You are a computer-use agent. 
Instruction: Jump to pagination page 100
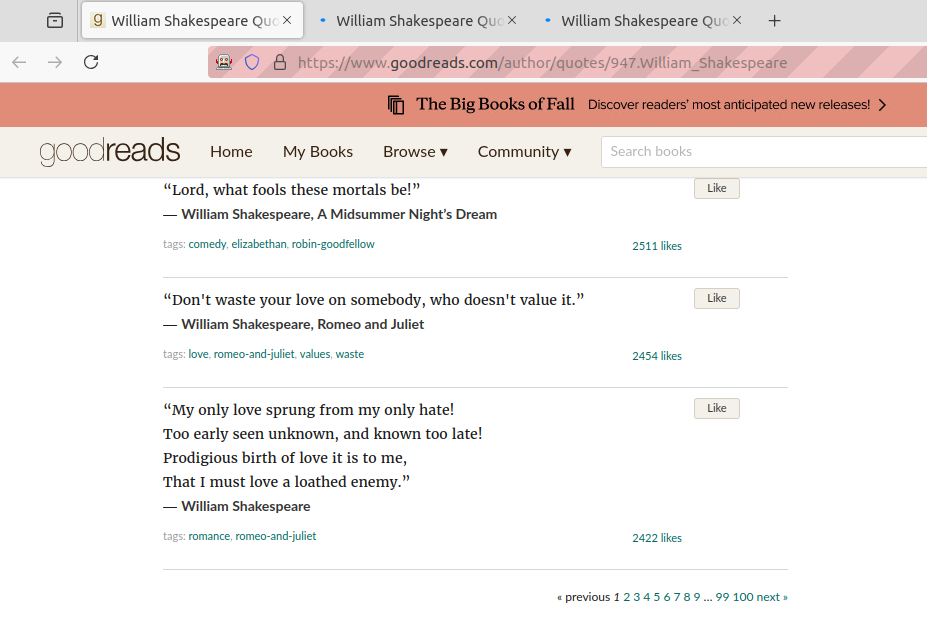tap(743, 596)
